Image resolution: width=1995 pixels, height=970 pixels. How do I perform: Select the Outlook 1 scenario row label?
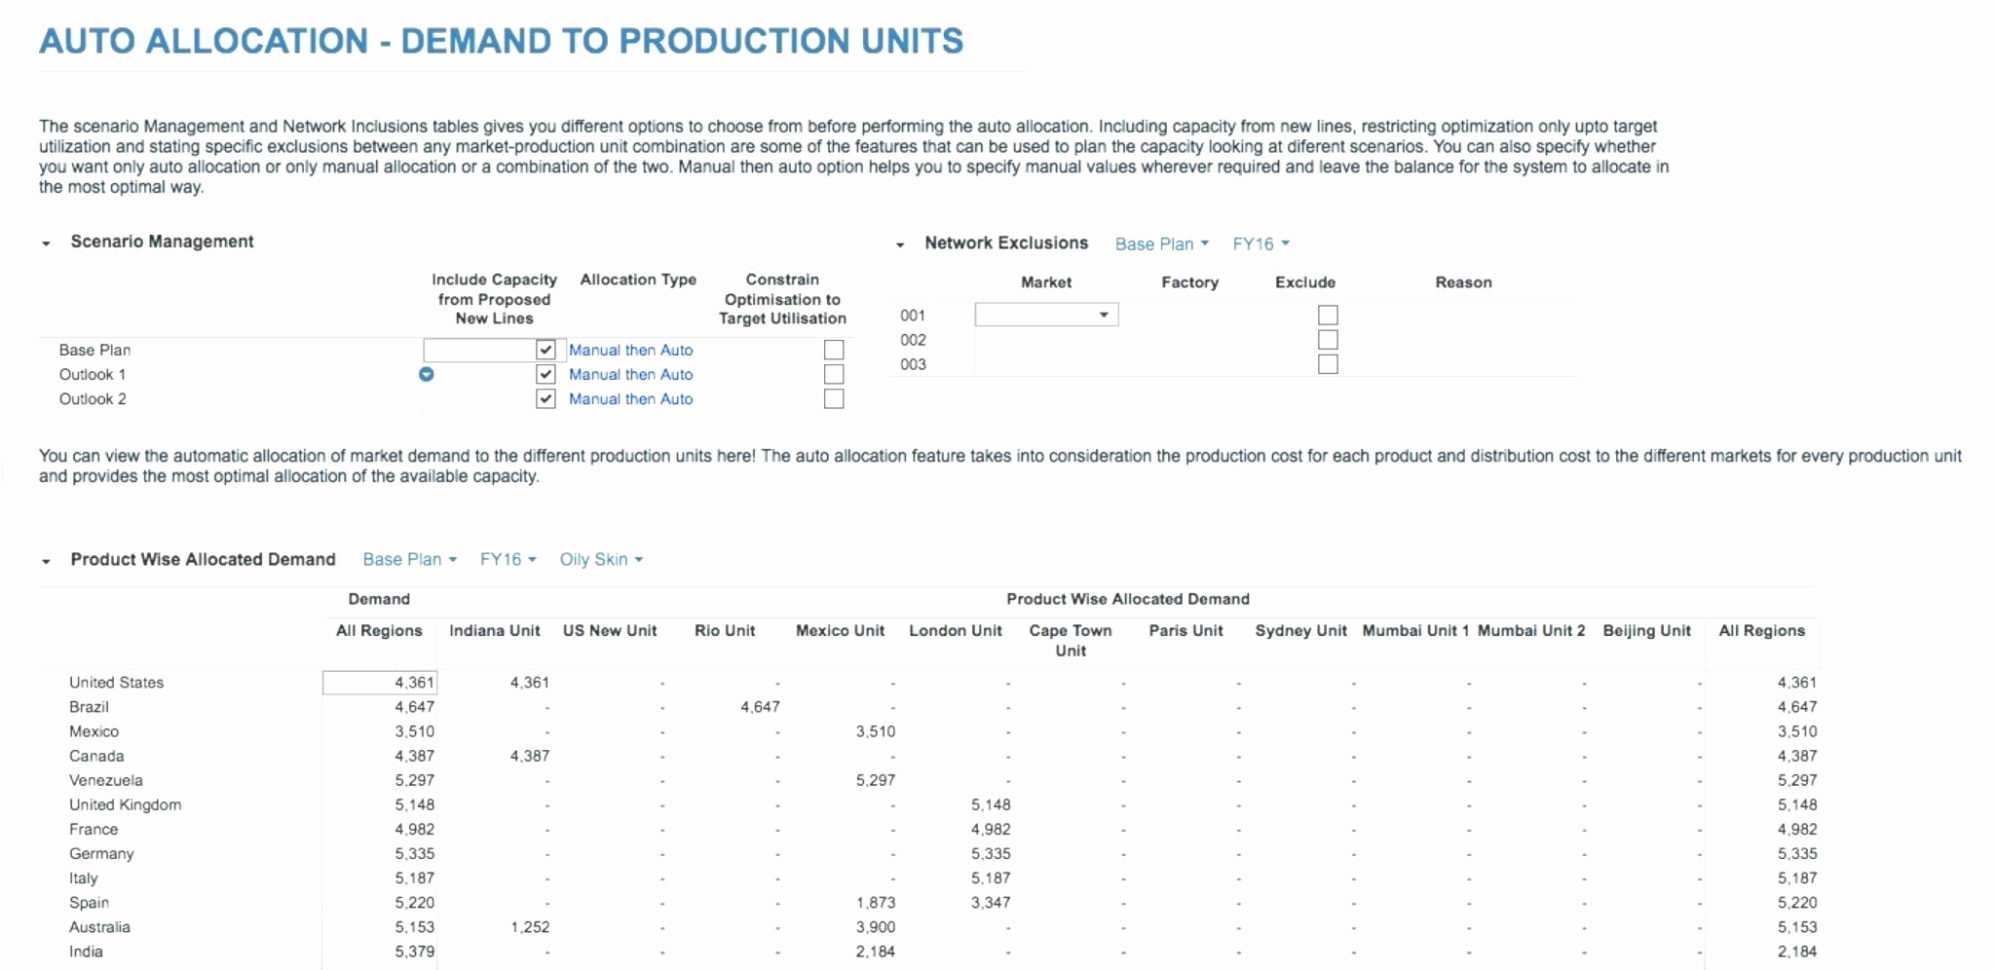click(x=92, y=374)
